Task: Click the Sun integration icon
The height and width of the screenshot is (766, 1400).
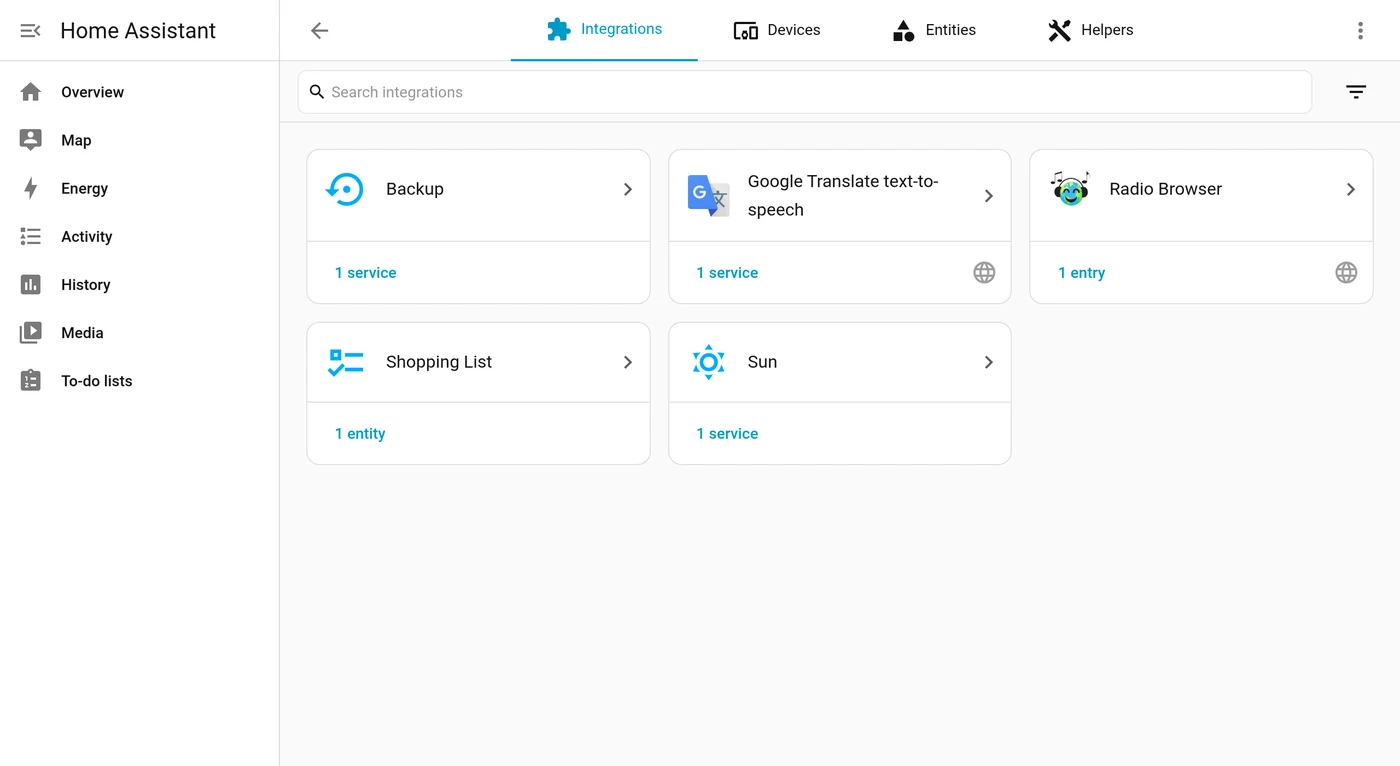Action: (708, 362)
